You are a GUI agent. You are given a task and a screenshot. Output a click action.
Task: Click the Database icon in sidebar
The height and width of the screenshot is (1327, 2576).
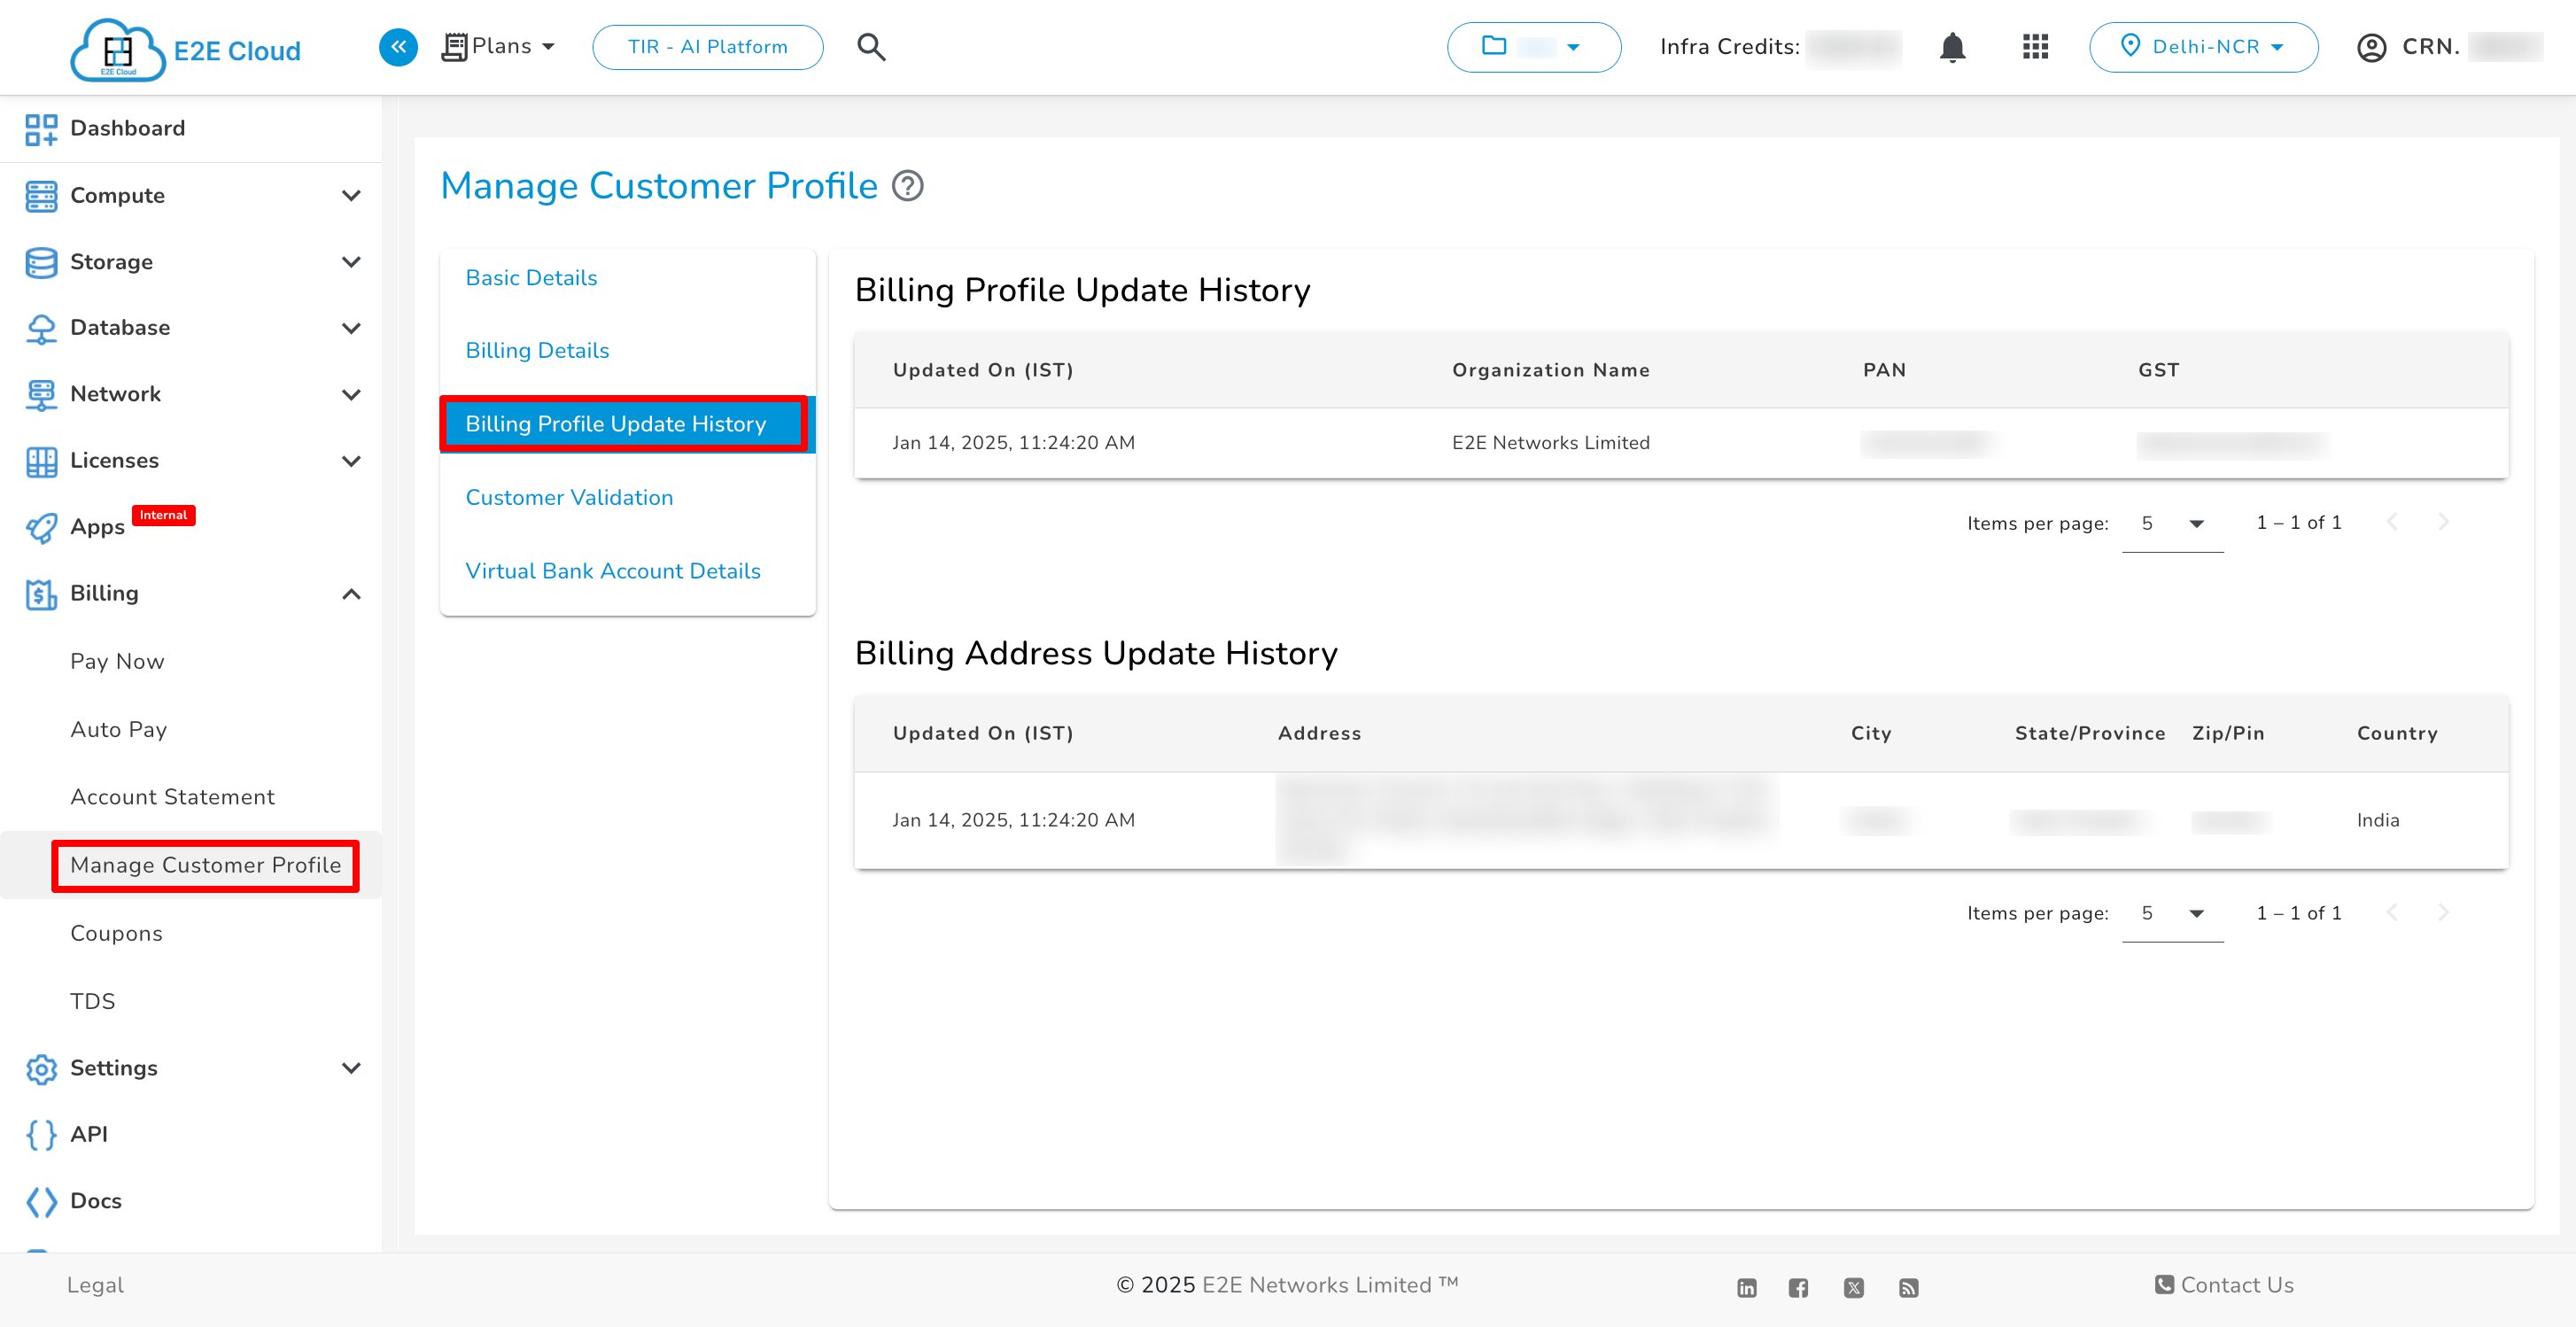[x=41, y=329]
